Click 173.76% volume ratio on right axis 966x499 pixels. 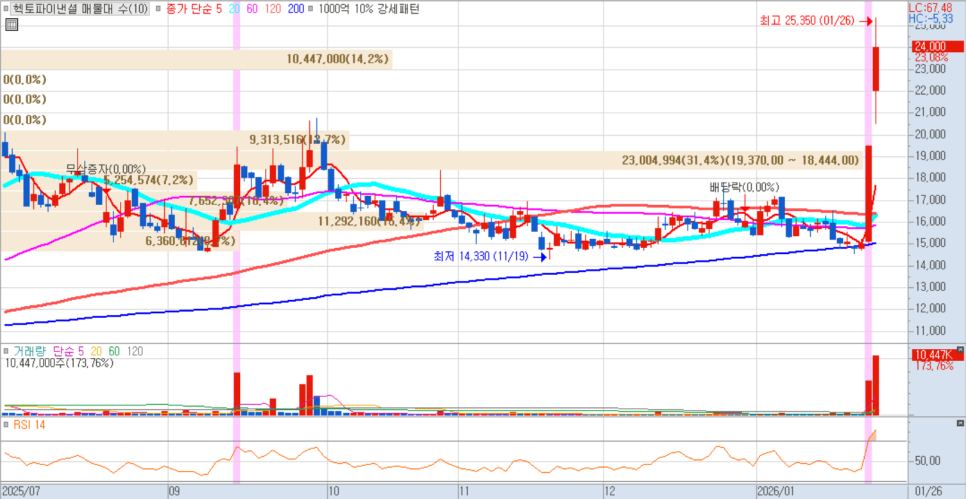[x=933, y=366]
